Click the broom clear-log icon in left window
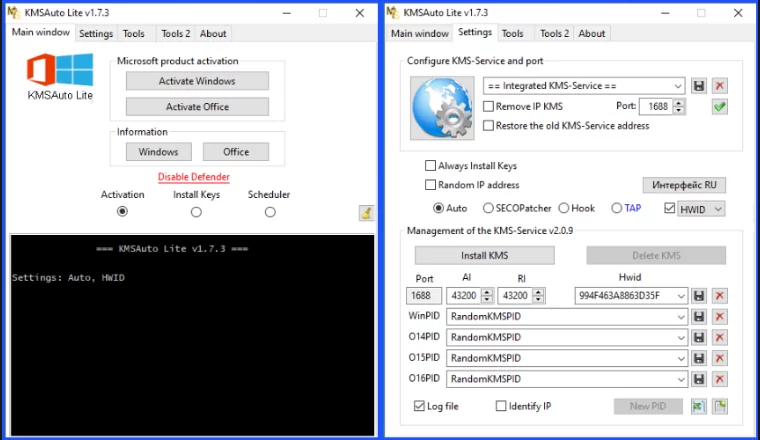Image resolution: width=760 pixels, height=440 pixels. (366, 213)
